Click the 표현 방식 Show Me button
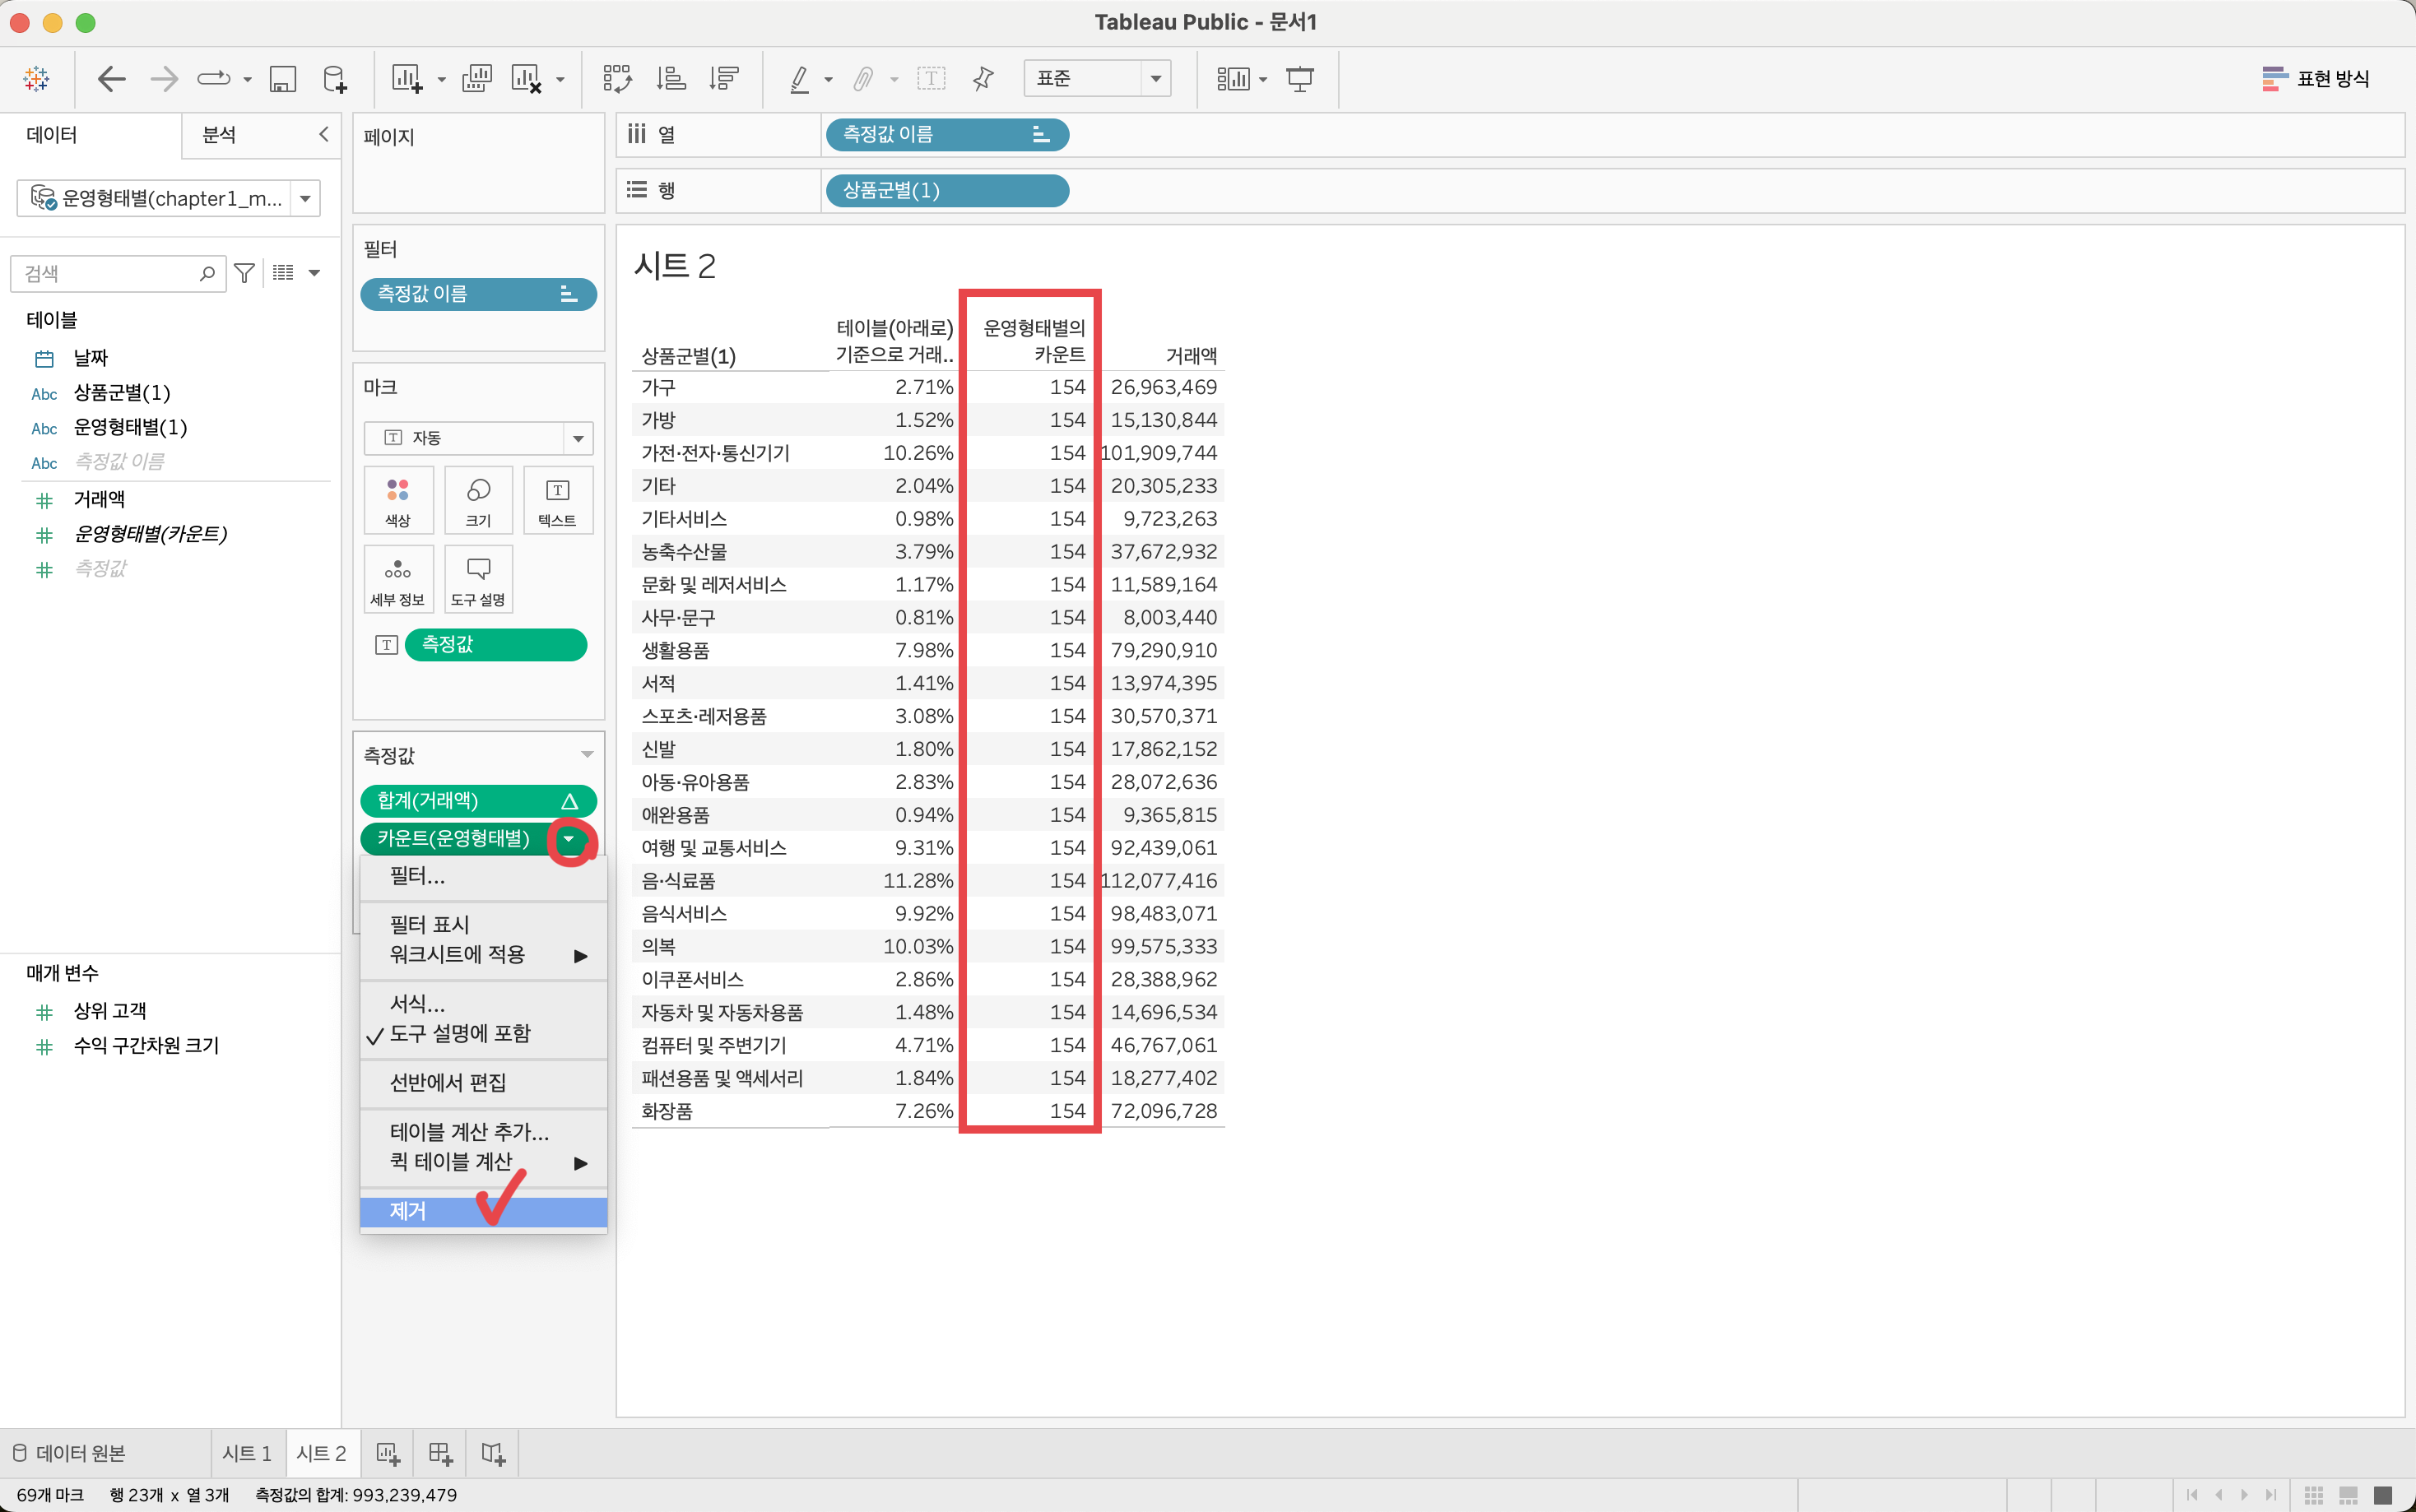The height and width of the screenshot is (1512, 2416). pyautogui.click(x=2316, y=78)
